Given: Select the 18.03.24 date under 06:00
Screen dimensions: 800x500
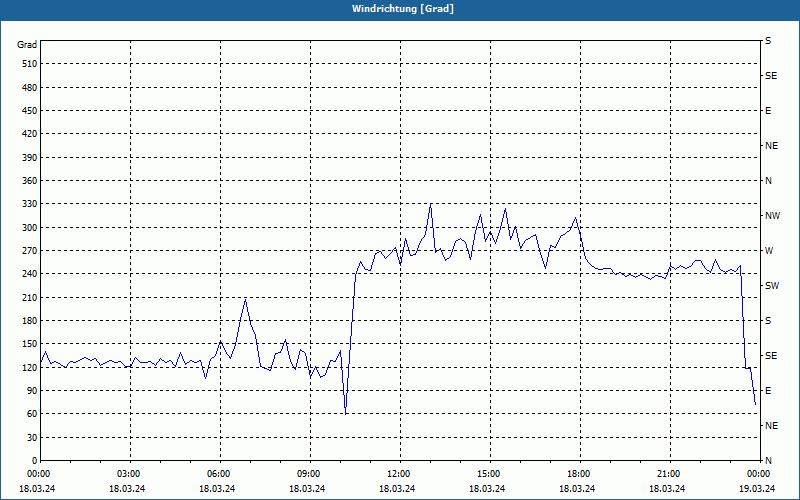Looking at the screenshot, I should pos(217,488).
